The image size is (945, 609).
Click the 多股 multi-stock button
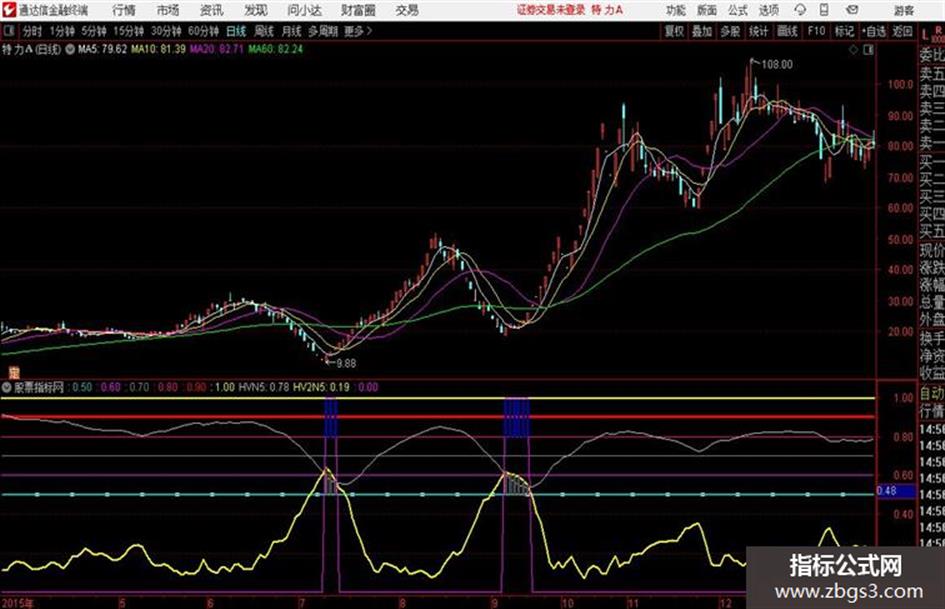[730, 31]
